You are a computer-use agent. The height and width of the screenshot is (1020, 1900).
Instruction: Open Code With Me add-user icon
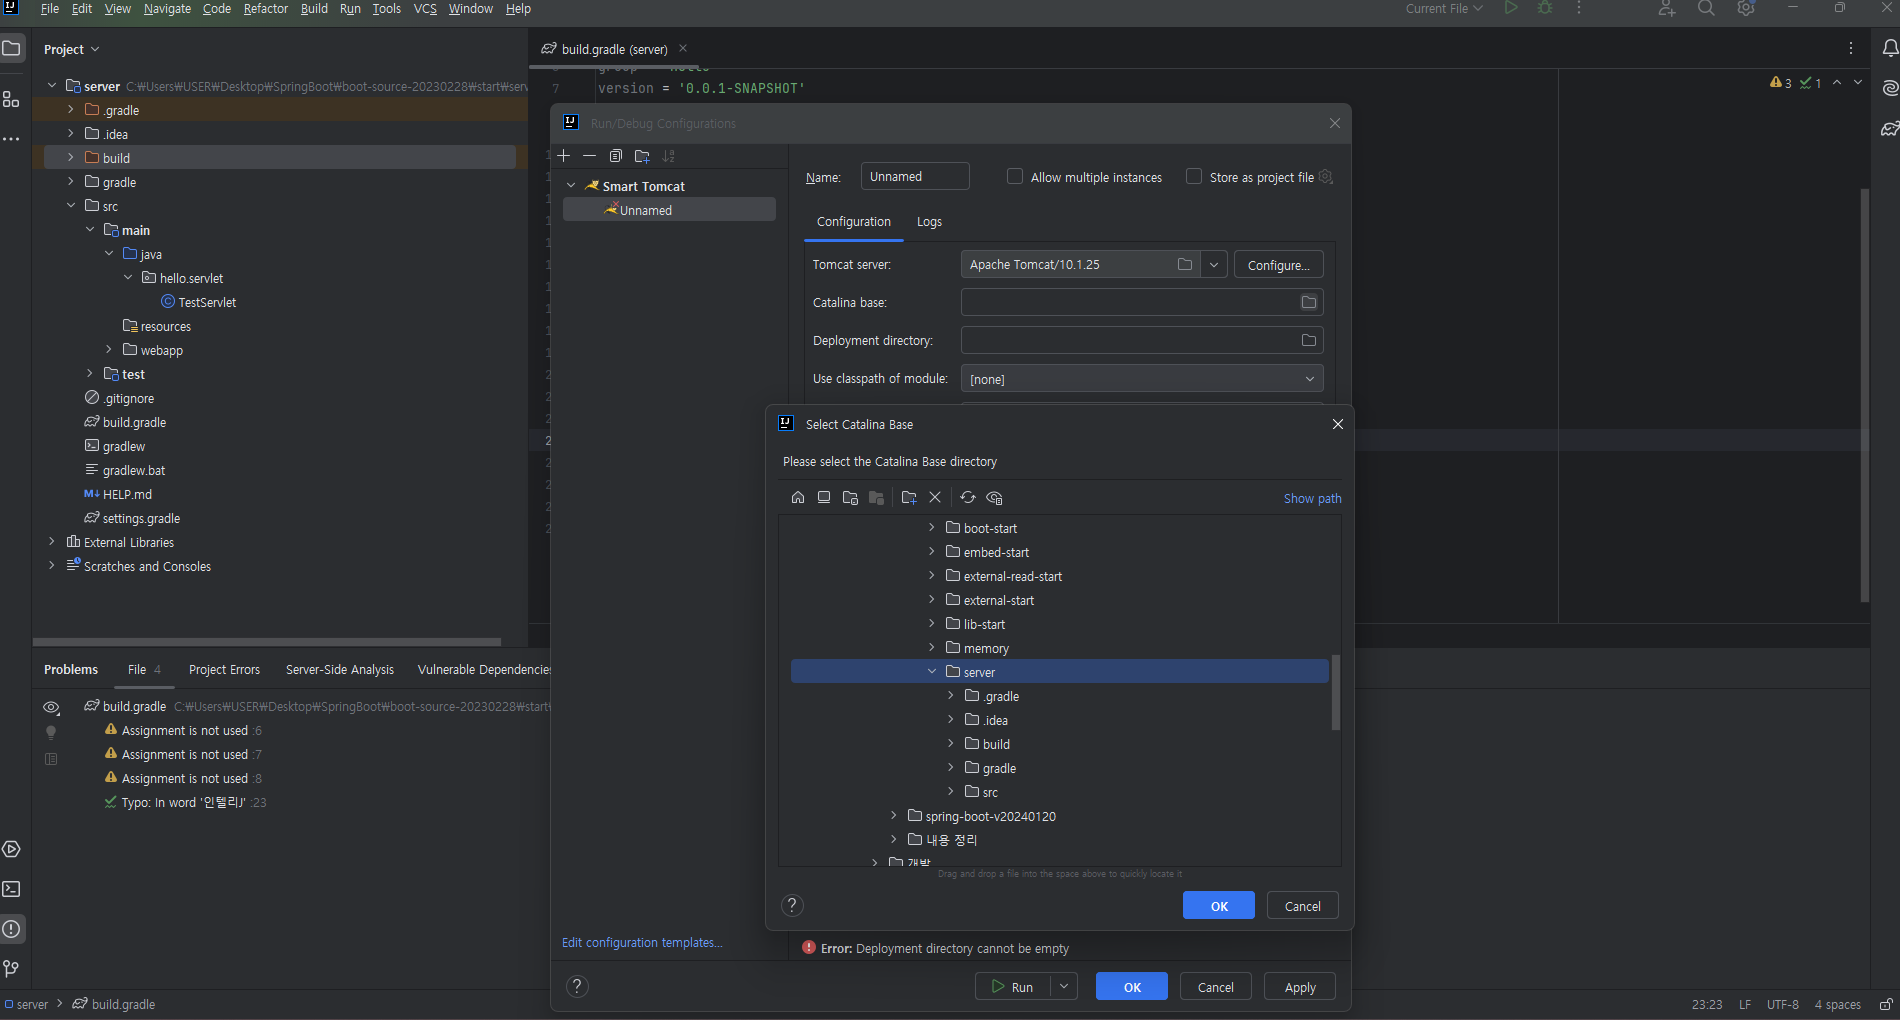[x=1666, y=8]
